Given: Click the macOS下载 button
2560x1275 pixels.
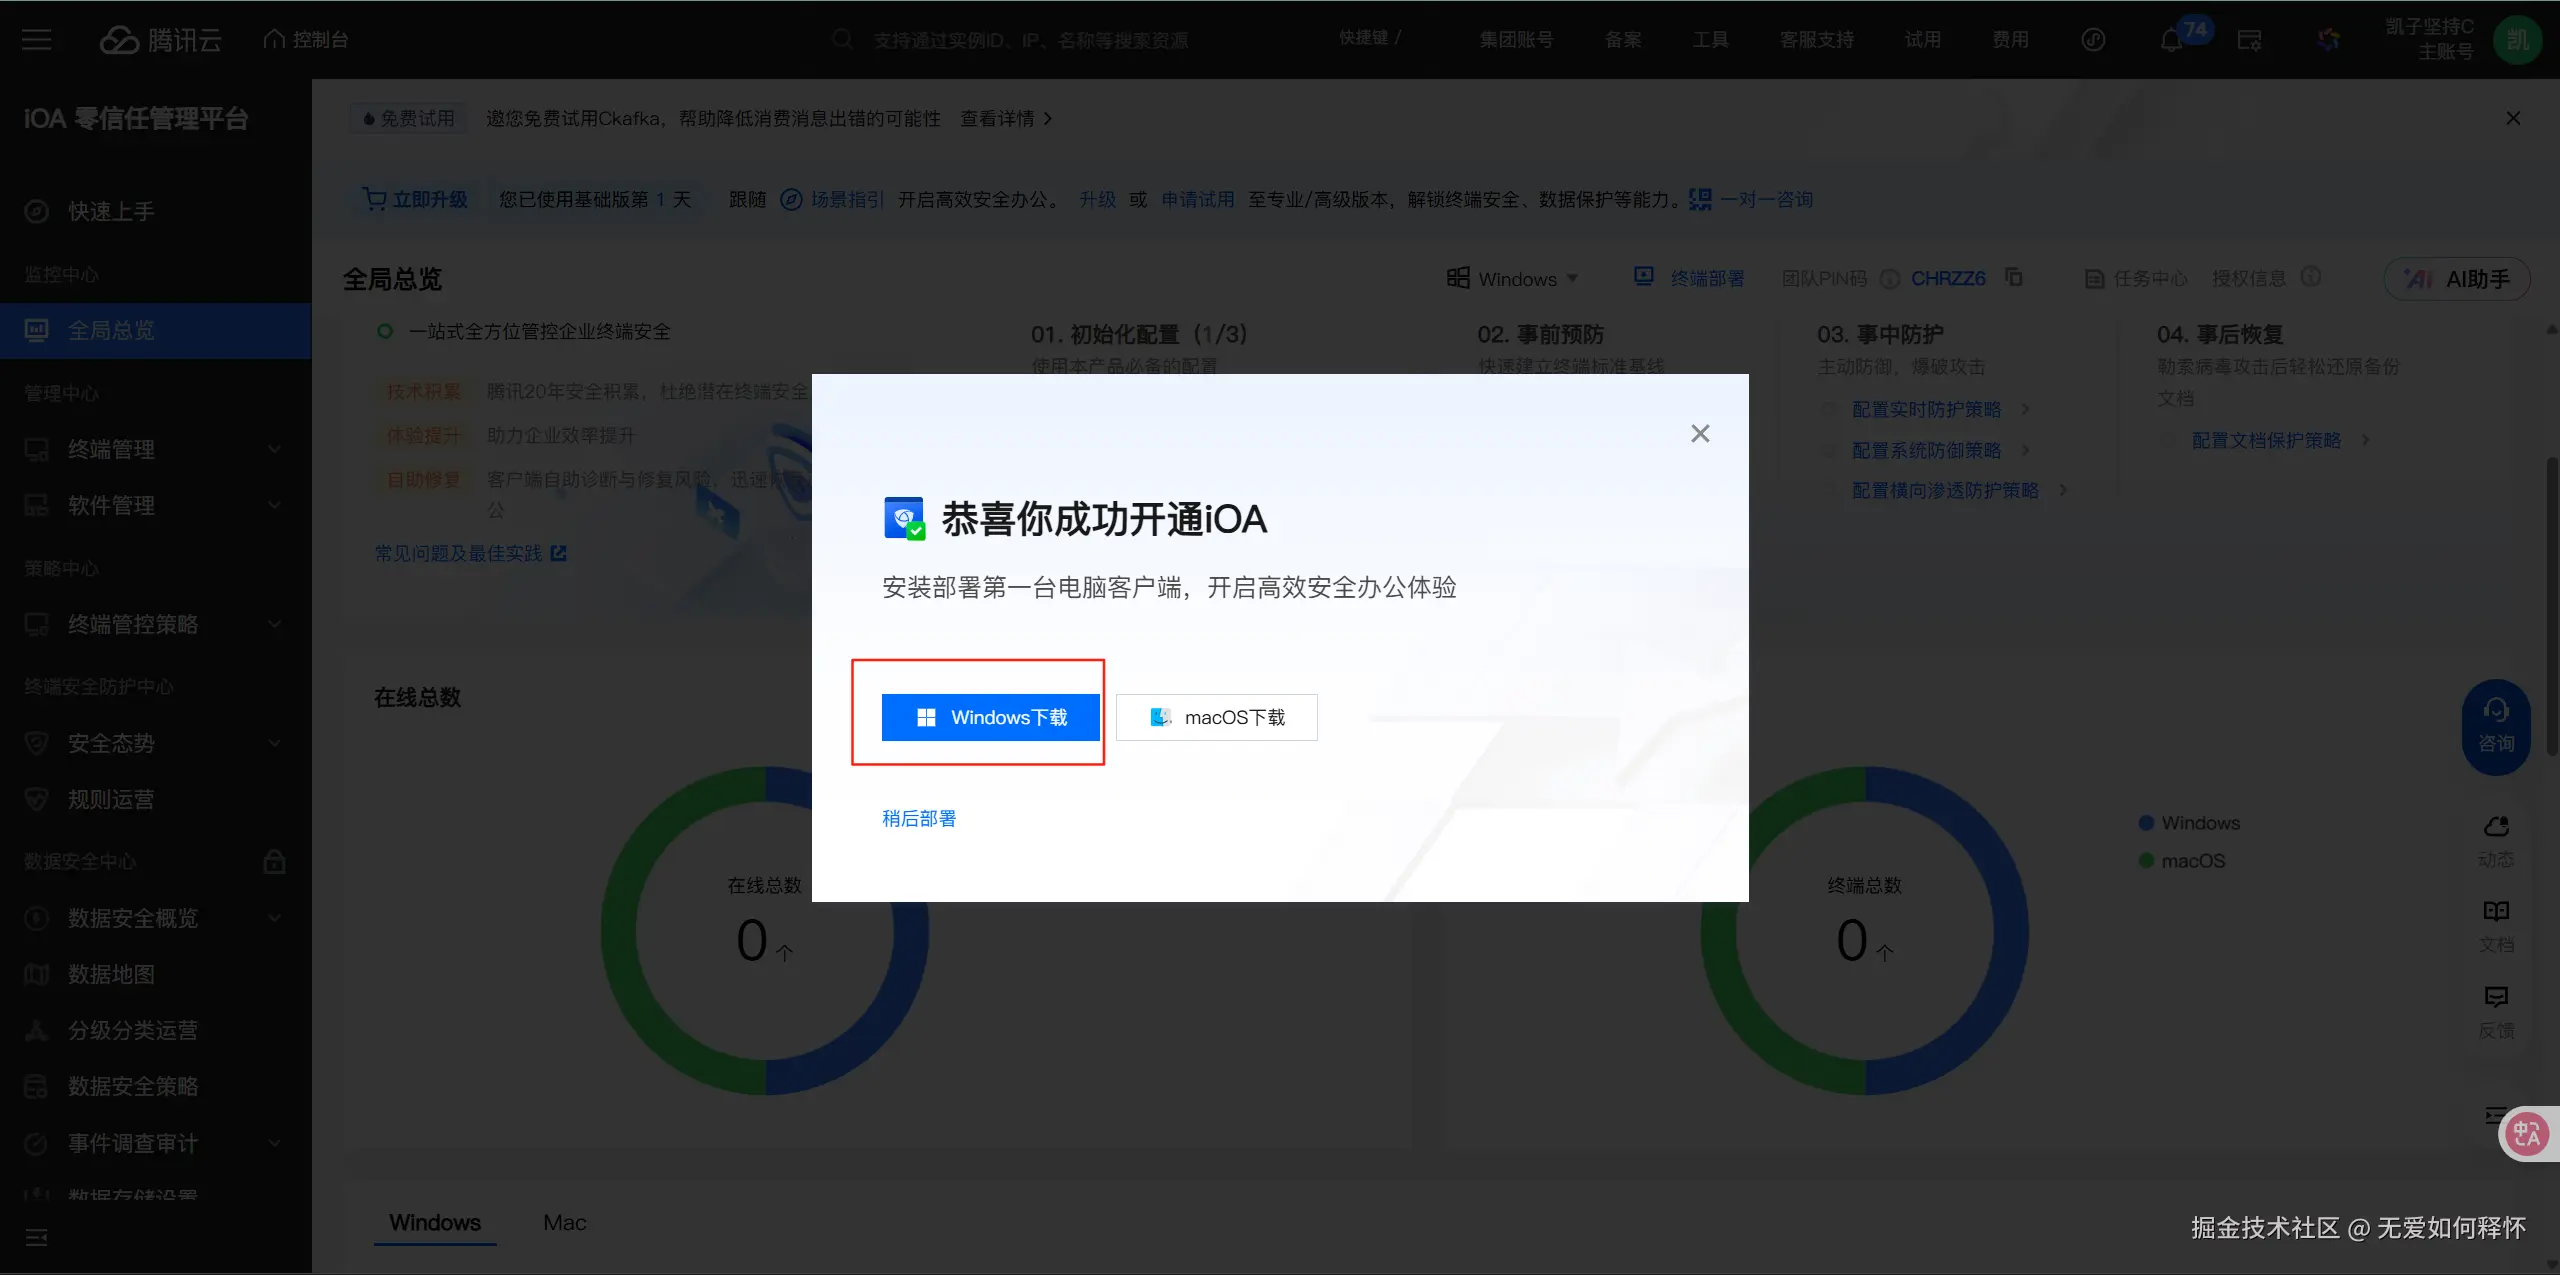Looking at the screenshot, I should pyautogui.click(x=1216, y=717).
